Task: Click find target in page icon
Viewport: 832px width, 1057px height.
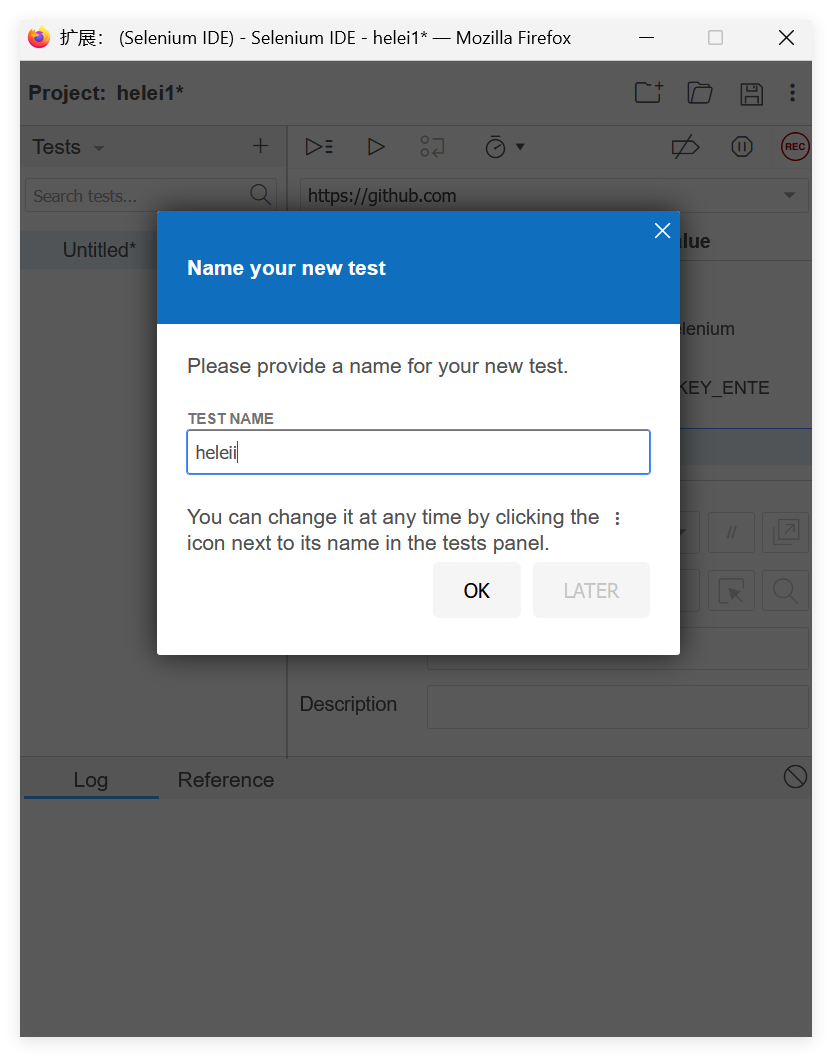Action: (x=785, y=591)
